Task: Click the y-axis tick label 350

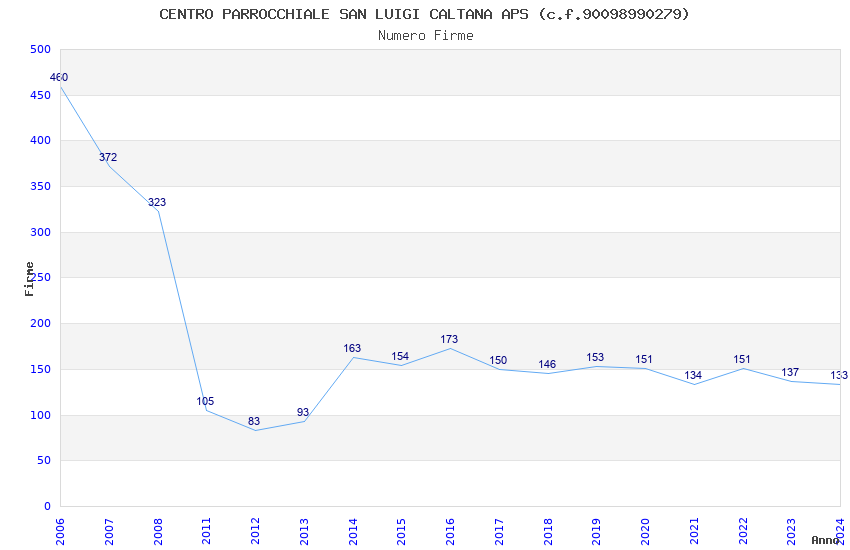Action: [41, 186]
